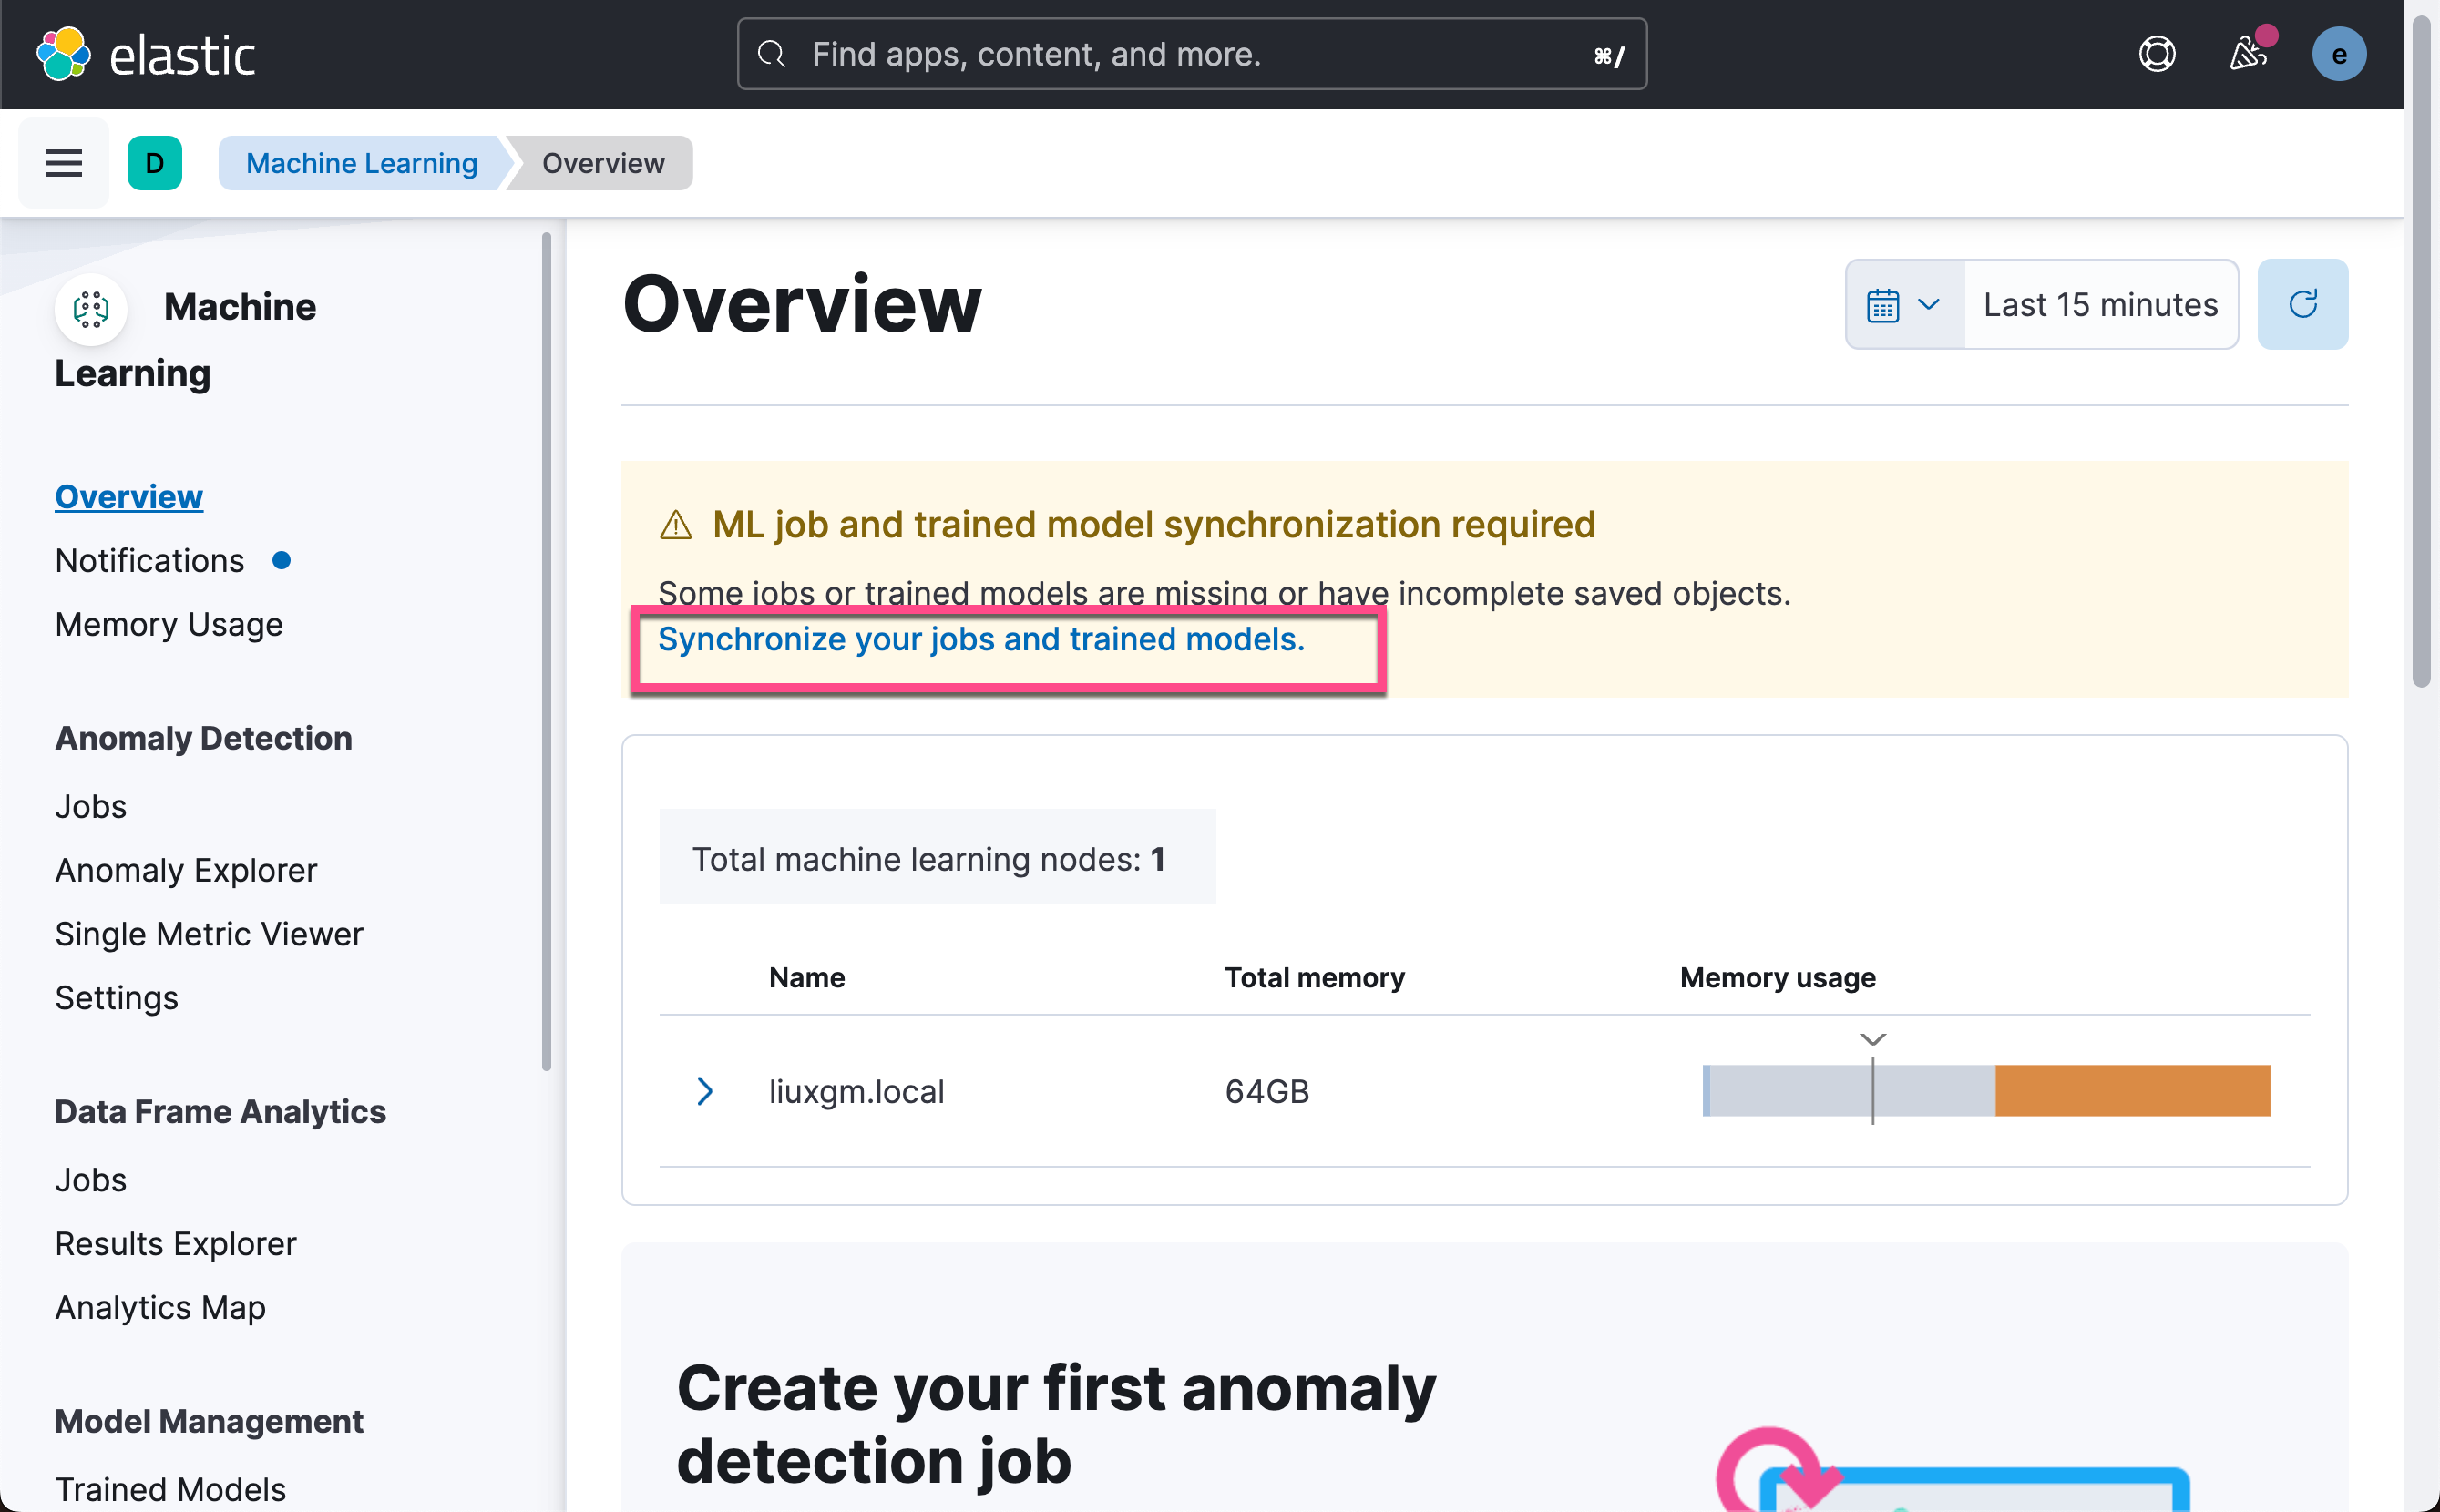Open the hamburger navigation menu
Image resolution: width=2440 pixels, height=1512 pixels.
coord(63,163)
